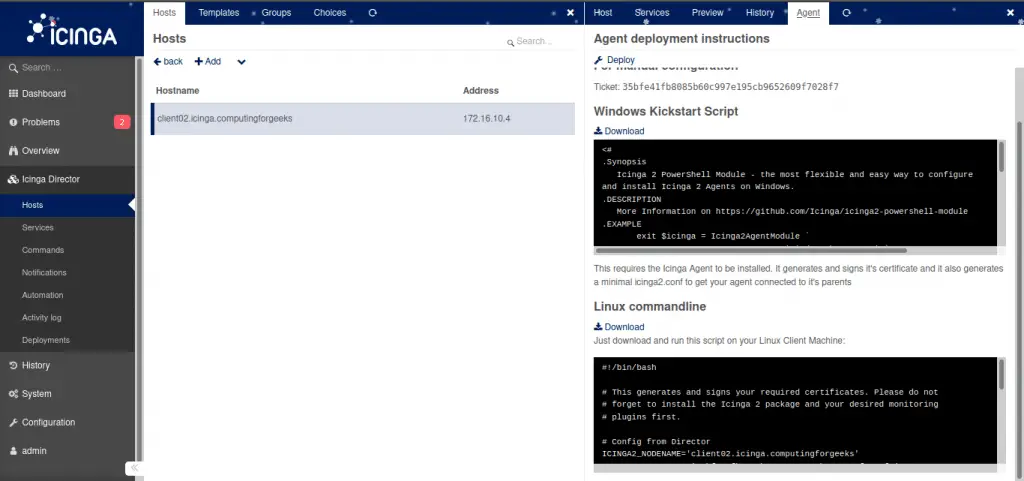Collapse the sidebar with double-chevron
The height and width of the screenshot is (481, 1024).
(134, 468)
